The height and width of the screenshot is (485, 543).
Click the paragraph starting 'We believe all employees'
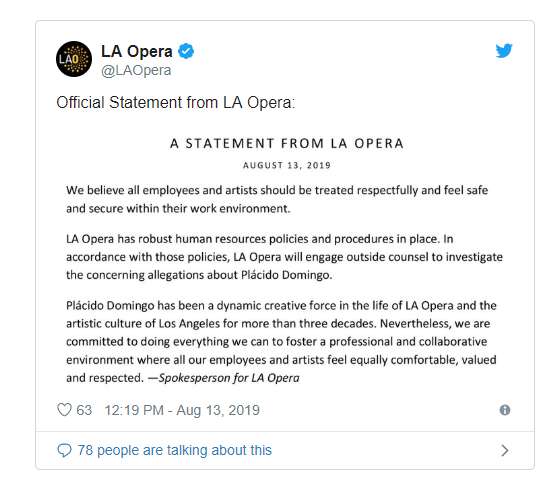[x=277, y=199]
